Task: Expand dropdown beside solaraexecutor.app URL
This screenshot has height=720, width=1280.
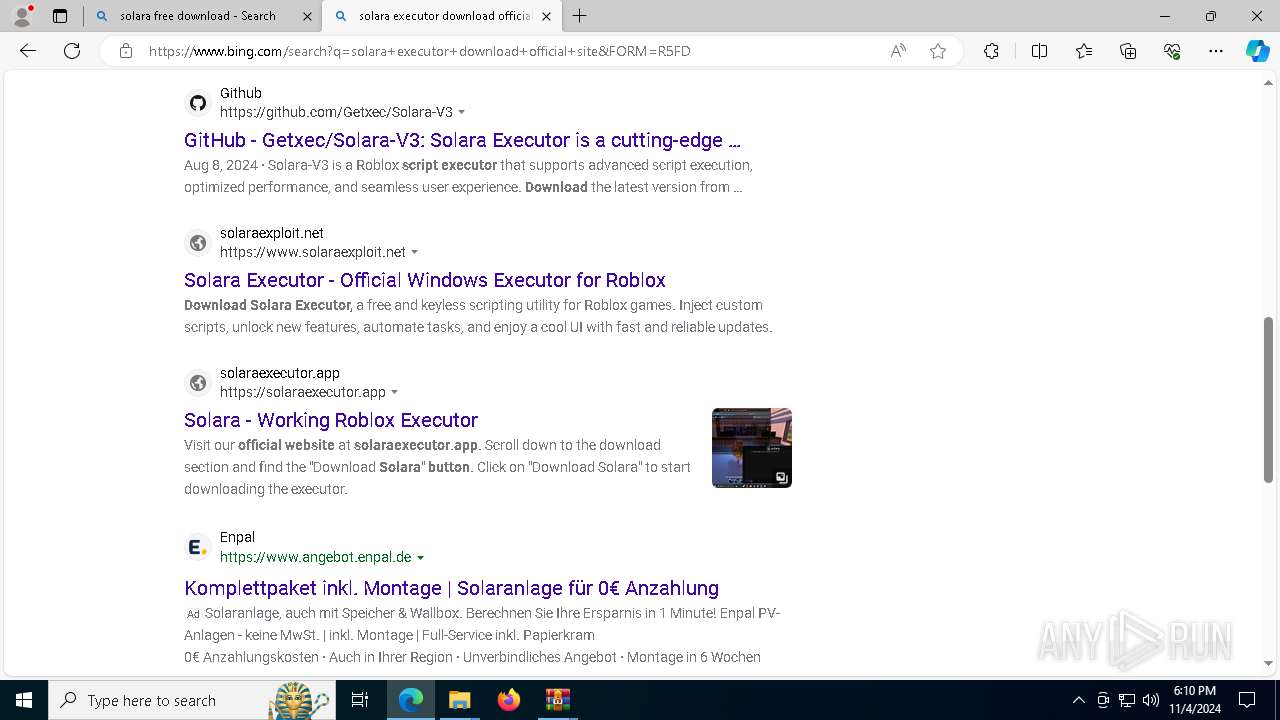Action: (x=395, y=392)
